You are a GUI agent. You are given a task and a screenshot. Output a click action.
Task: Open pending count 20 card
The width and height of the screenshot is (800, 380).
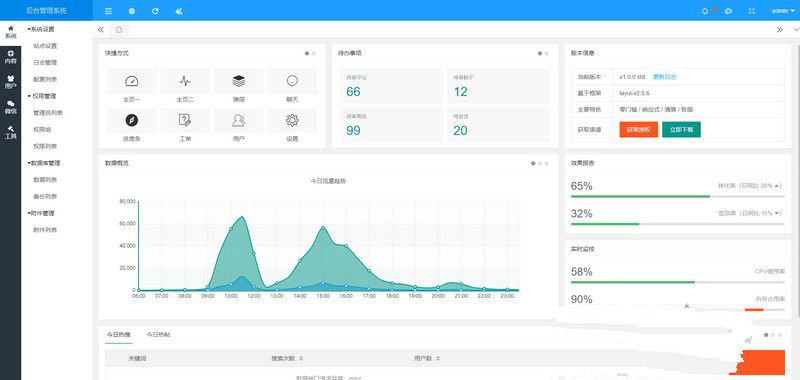pos(498,125)
